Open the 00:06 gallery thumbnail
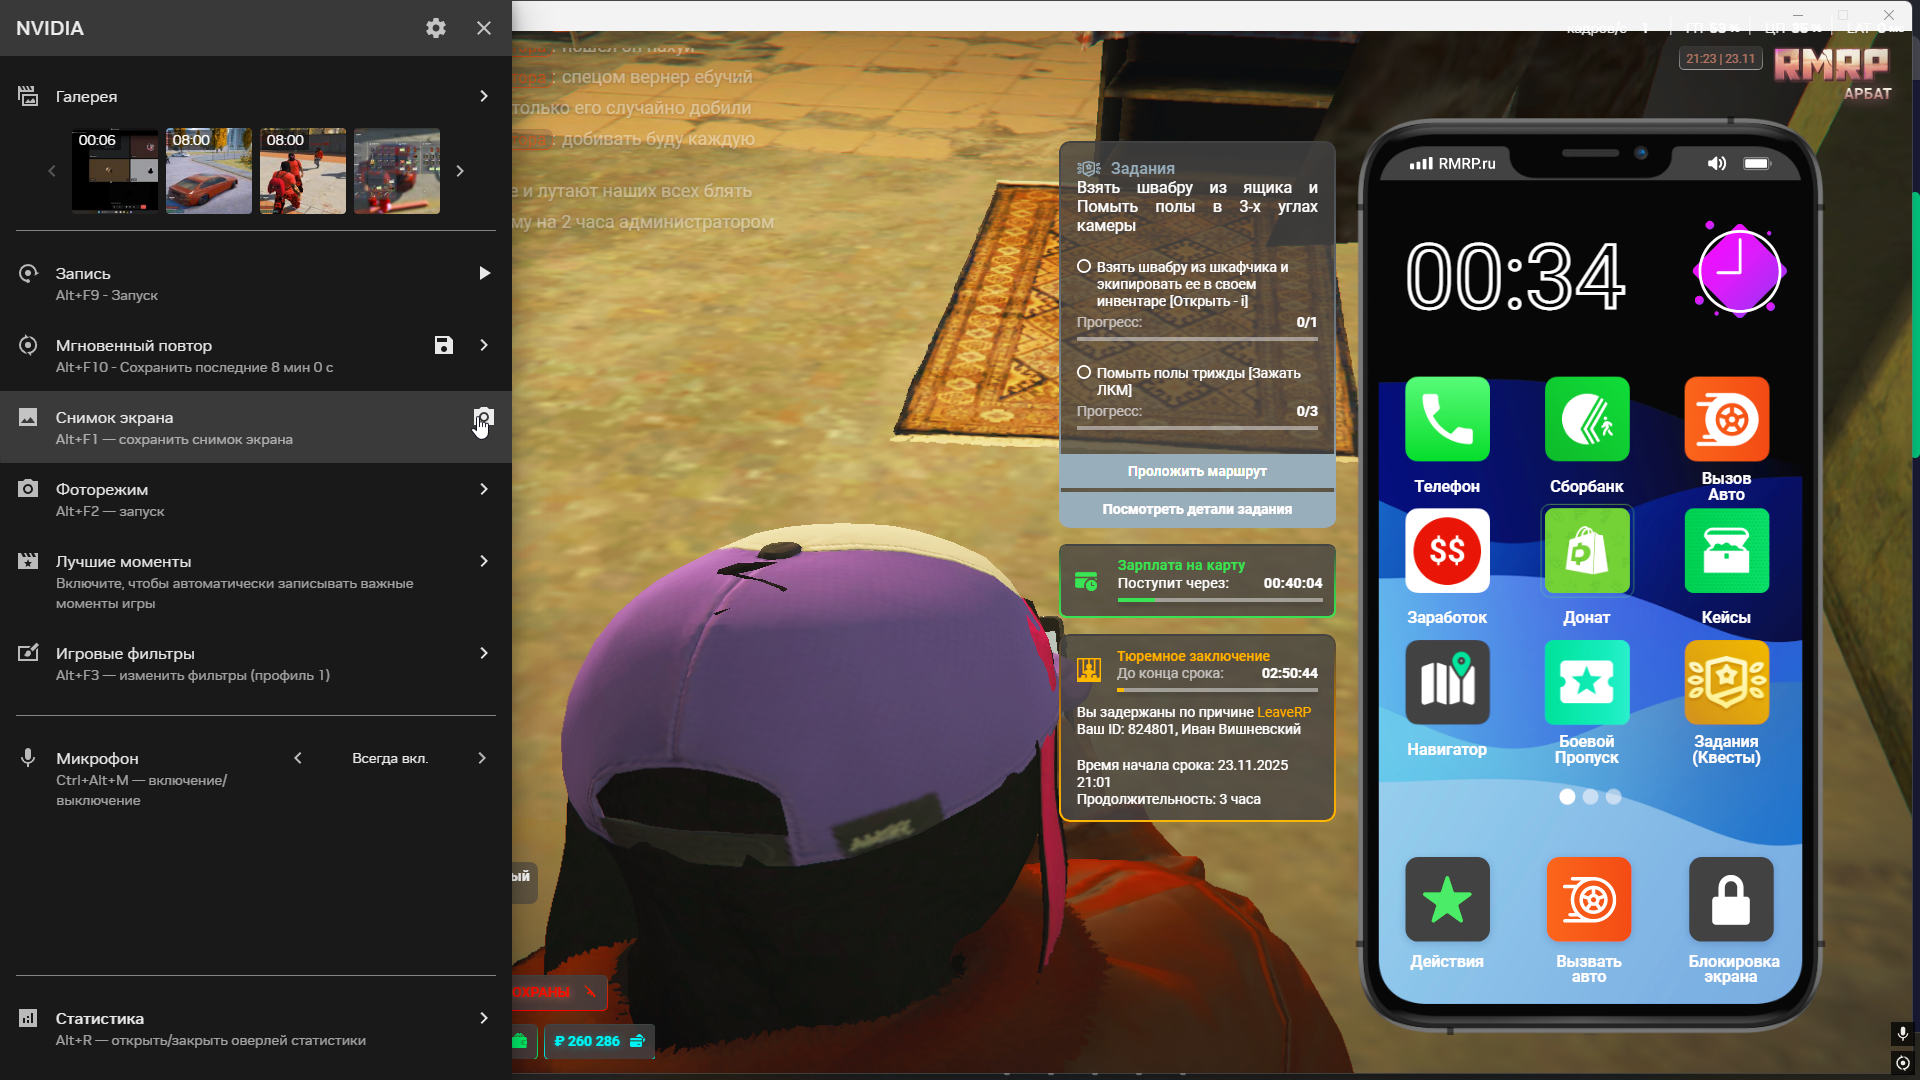 pos(114,171)
